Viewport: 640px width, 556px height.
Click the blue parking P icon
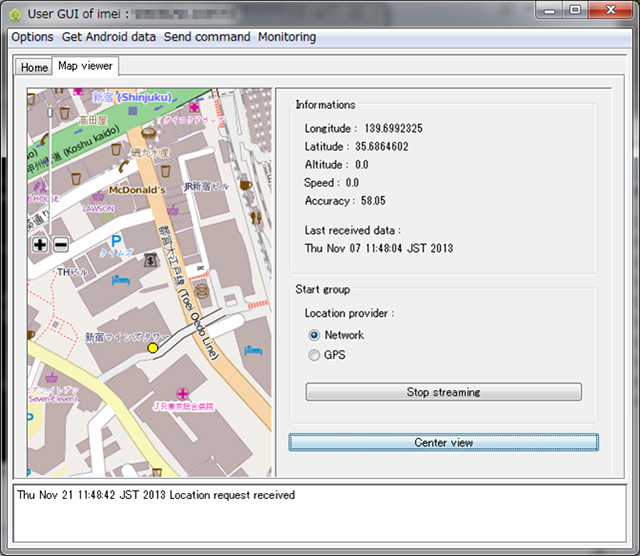point(116,241)
